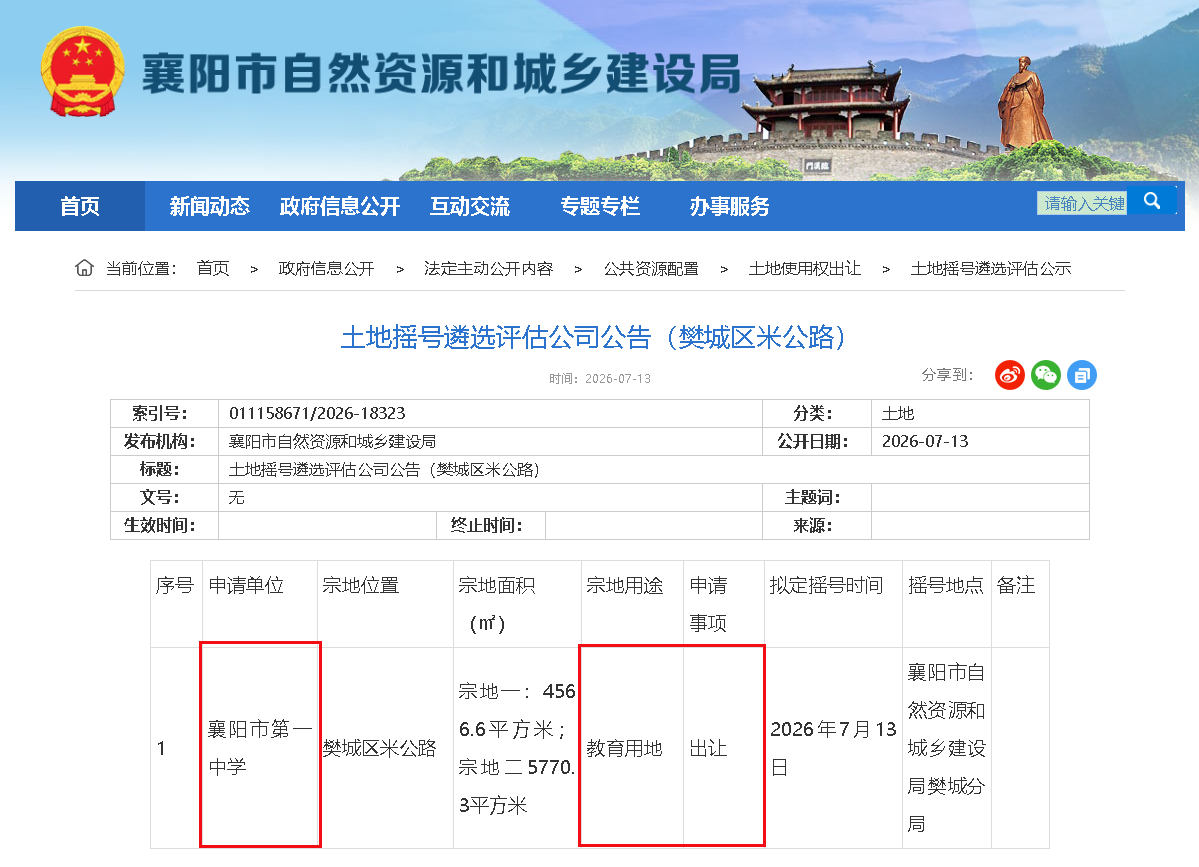Click cell 襄阳市第一中学
1199x867 pixels.
pyautogui.click(x=260, y=748)
